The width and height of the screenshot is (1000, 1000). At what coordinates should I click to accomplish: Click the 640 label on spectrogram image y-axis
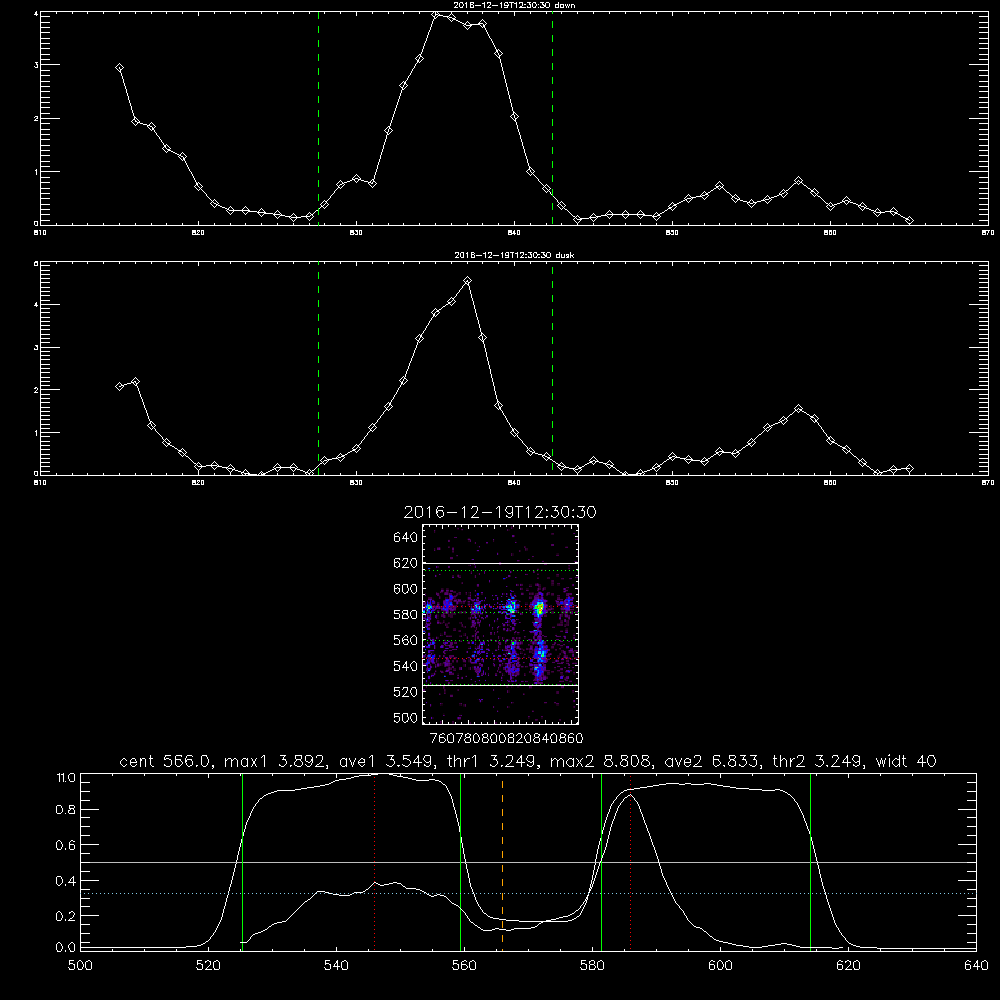click(x=406, y=538)
